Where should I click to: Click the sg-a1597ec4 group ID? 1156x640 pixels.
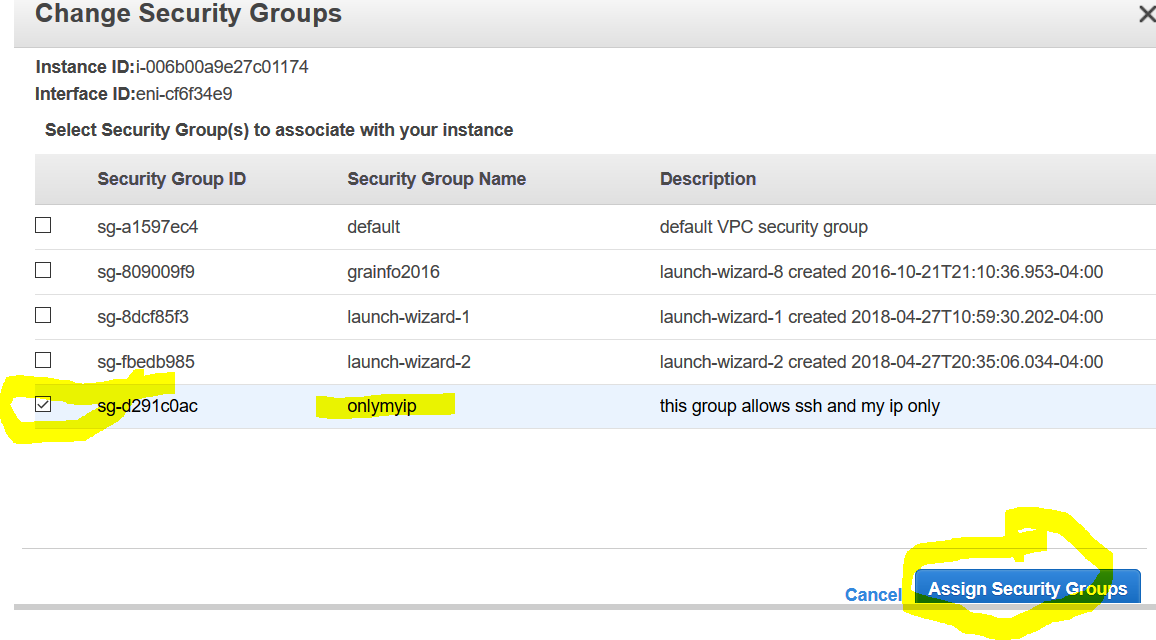pos(147,227)
